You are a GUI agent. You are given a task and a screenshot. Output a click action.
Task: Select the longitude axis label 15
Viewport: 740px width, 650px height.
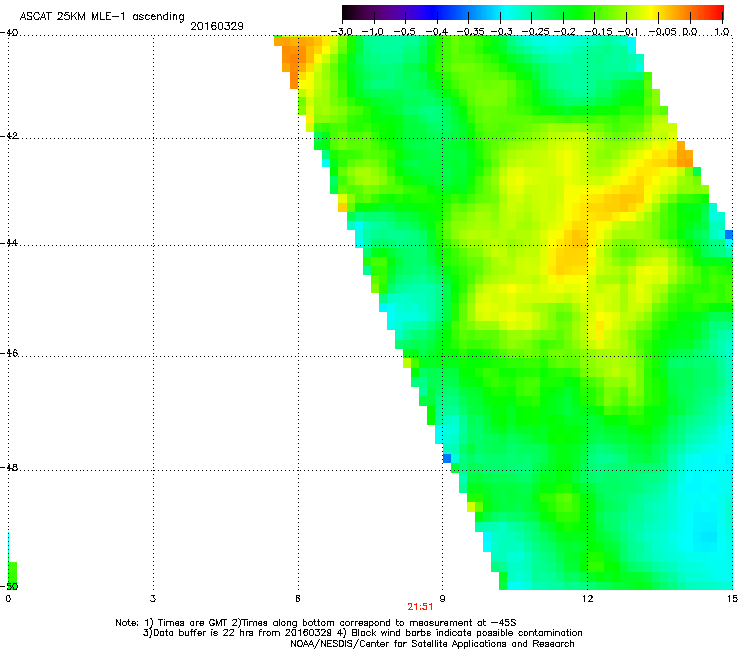click(732, 599)
